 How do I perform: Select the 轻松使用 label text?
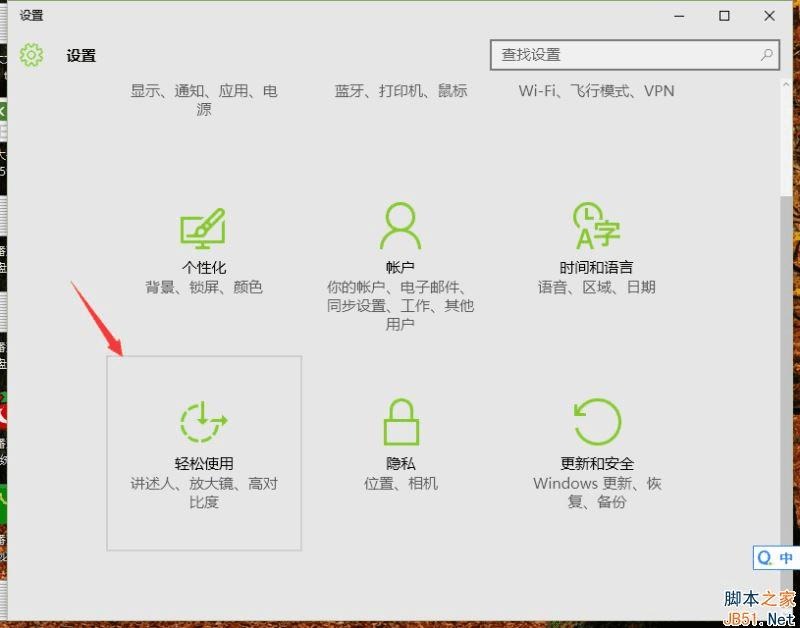(x=204, y=464)
